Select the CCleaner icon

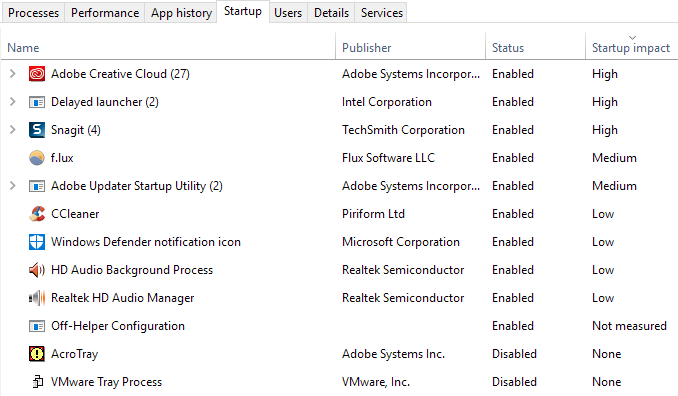pyautogui.click(x=37, y=214)
